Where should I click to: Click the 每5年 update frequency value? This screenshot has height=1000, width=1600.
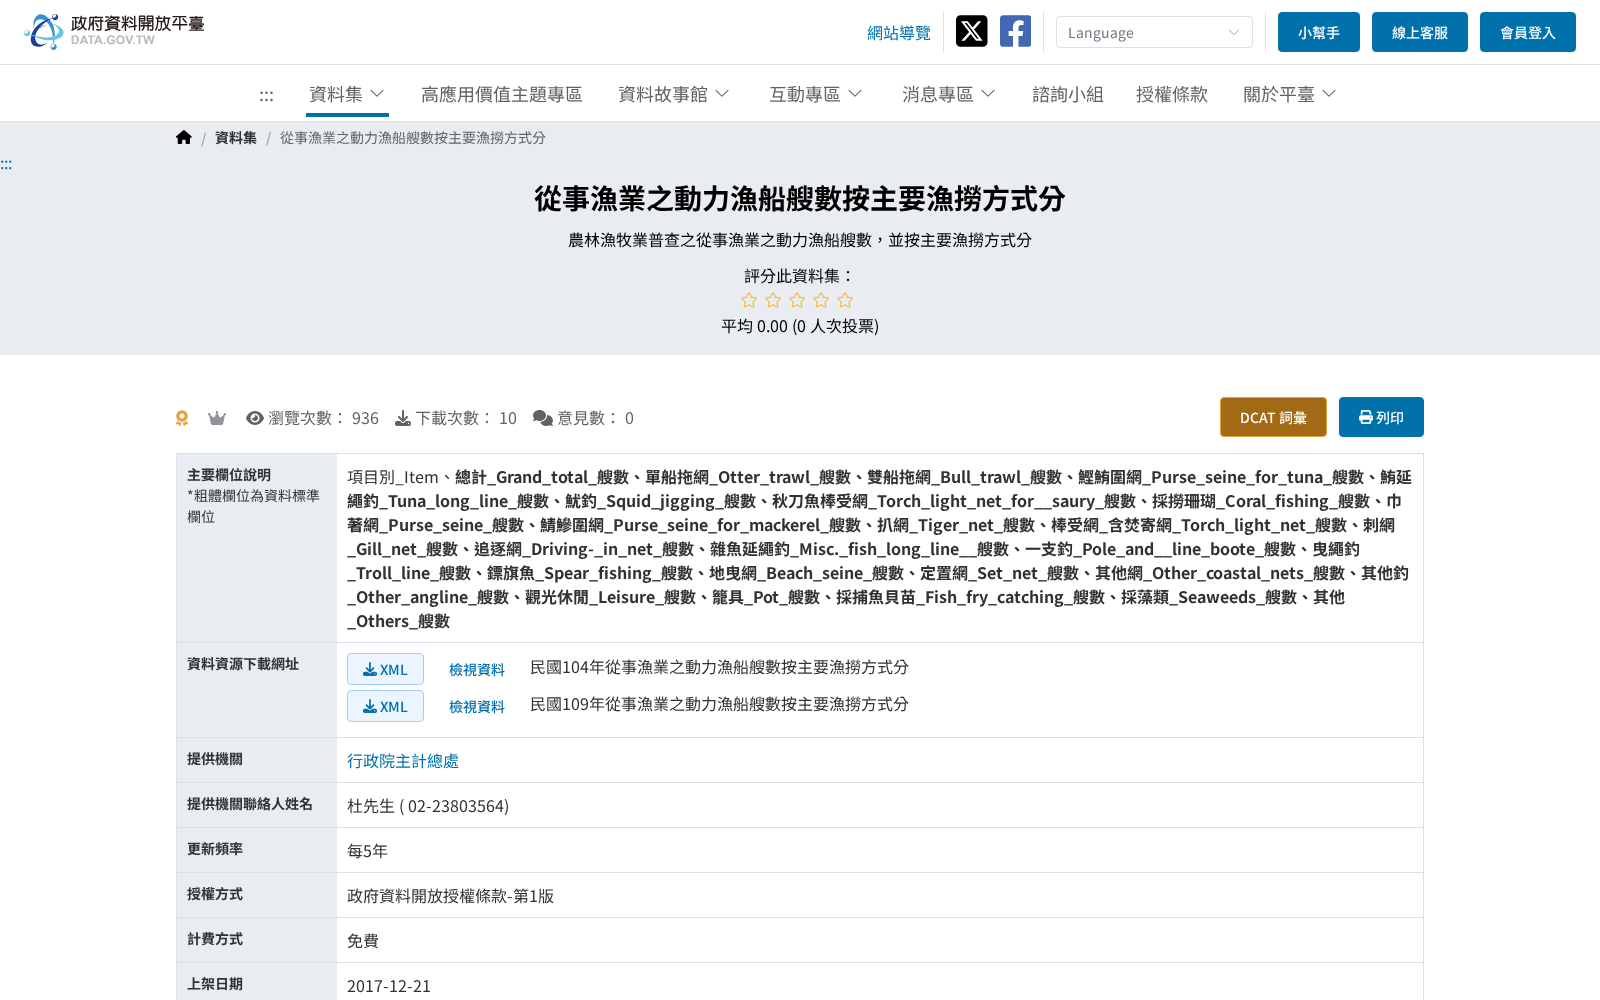click(367, 851)
